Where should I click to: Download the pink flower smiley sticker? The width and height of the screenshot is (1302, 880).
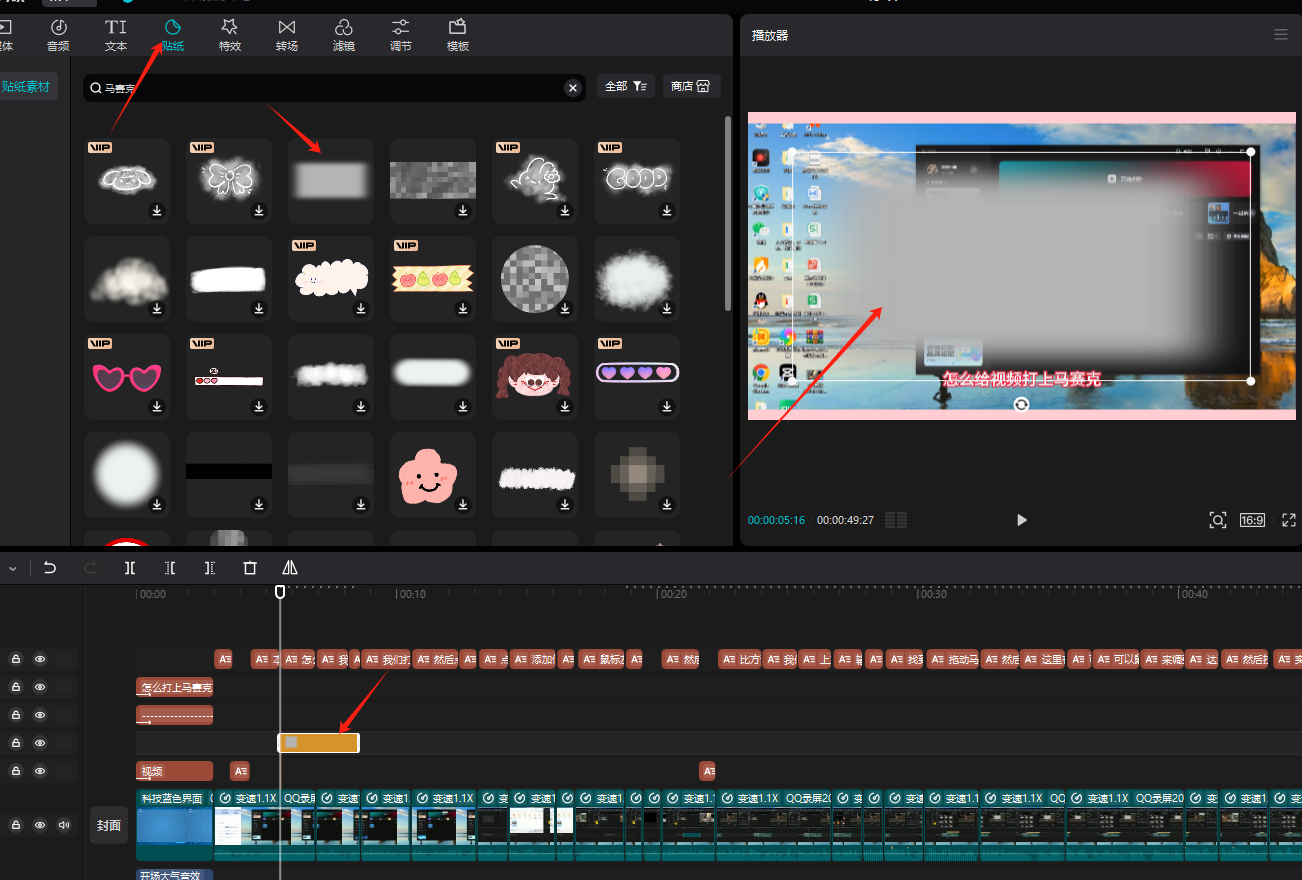point(463,505)
